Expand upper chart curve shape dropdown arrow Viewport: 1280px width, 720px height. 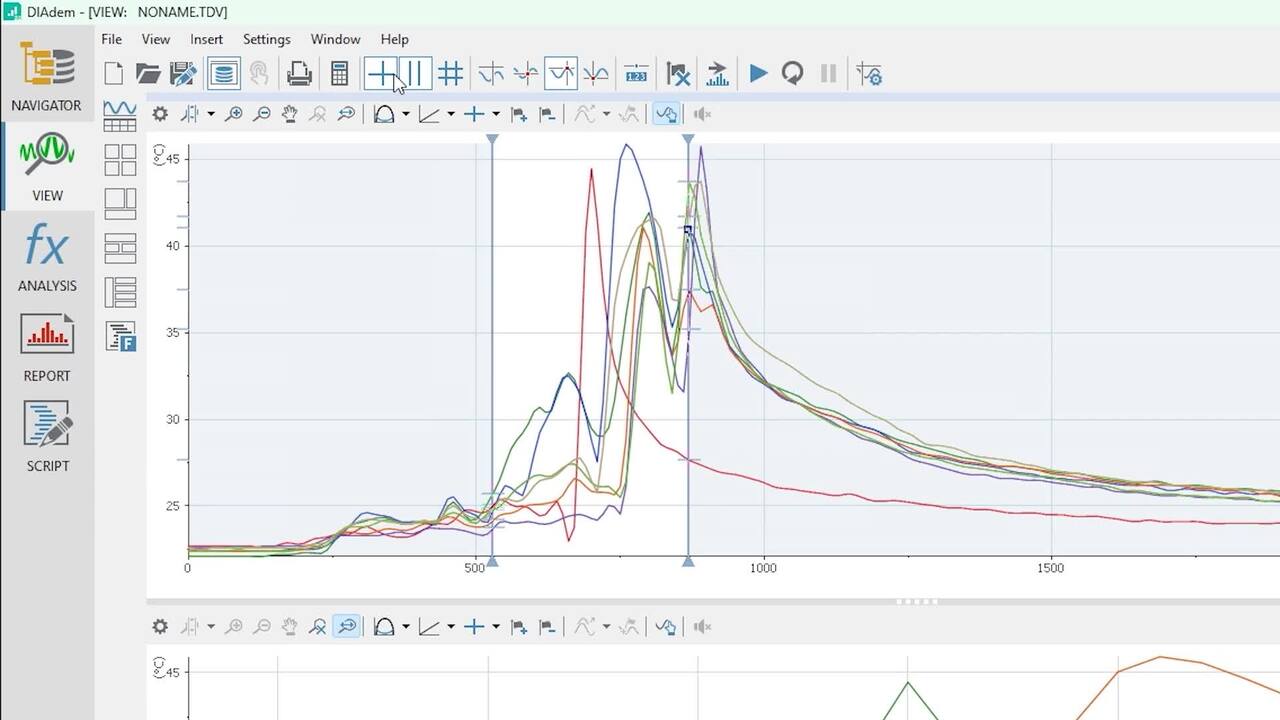(x=406, y=114)
